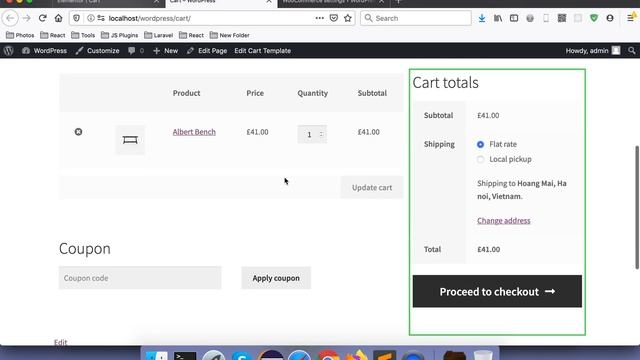Open Customize in admin bar
640x360 pixels.
coord(98,51)
